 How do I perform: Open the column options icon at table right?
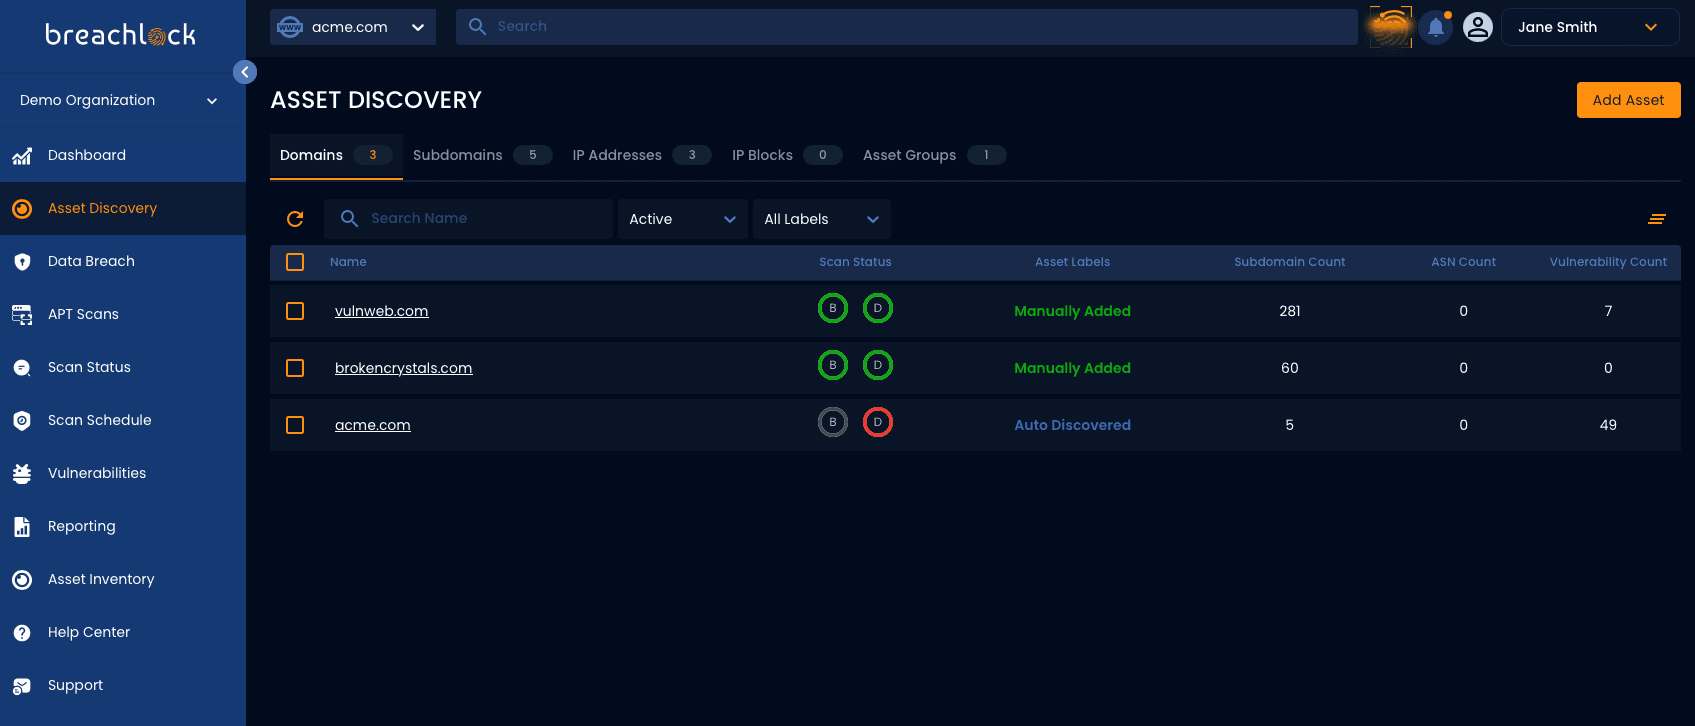click(1657, 219)
